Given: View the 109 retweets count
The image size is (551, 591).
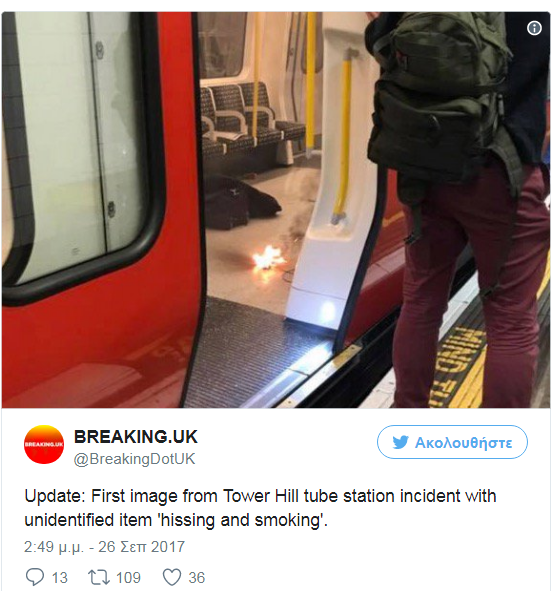Looking at the screenshot, I should tap(128, 577).
